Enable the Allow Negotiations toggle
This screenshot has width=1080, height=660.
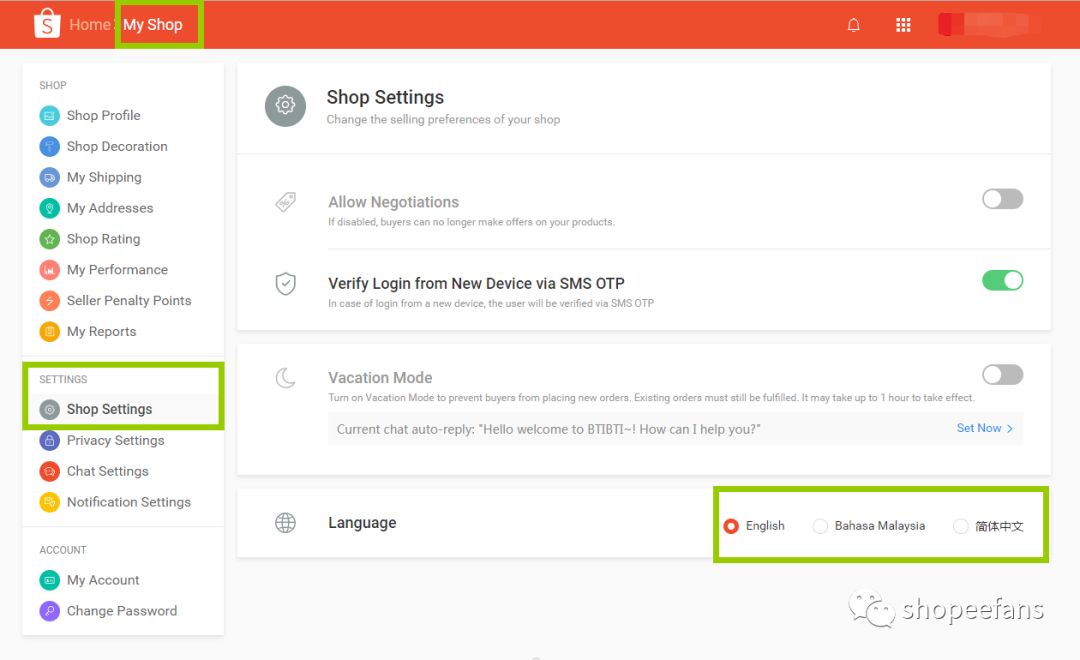1002,199
